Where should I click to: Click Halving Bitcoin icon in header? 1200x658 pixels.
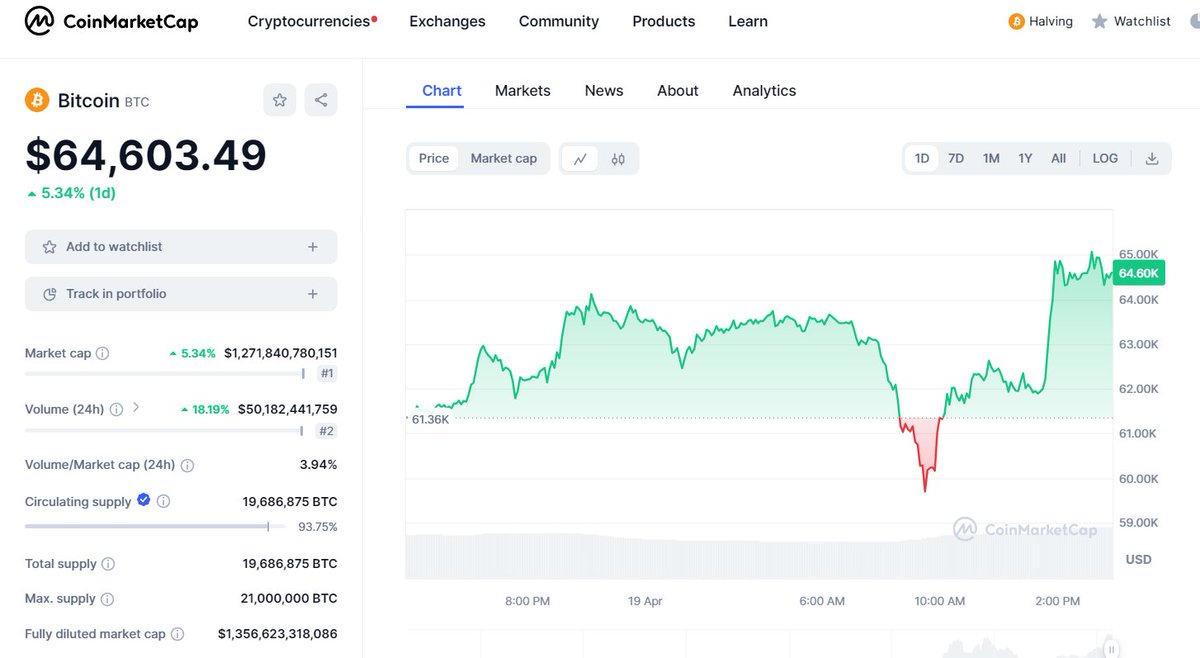[x=1017, y=21]
